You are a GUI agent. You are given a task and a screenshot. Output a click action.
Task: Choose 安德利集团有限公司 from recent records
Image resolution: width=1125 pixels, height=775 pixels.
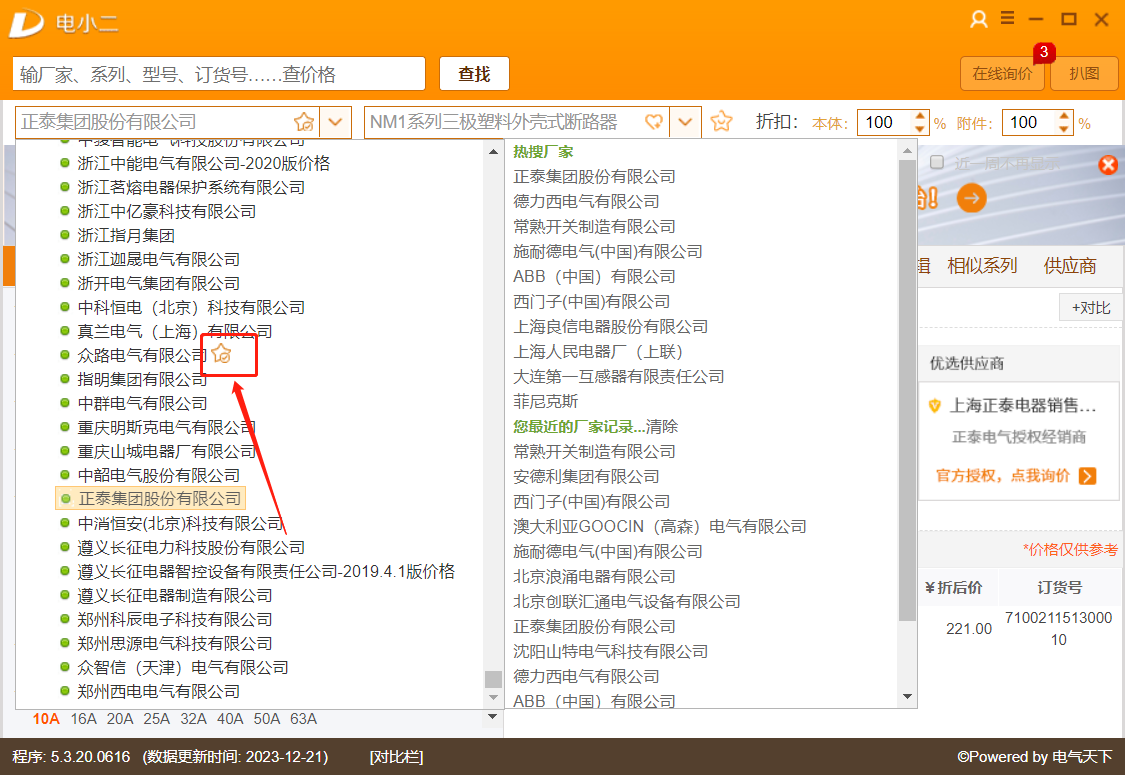point(586,476)
